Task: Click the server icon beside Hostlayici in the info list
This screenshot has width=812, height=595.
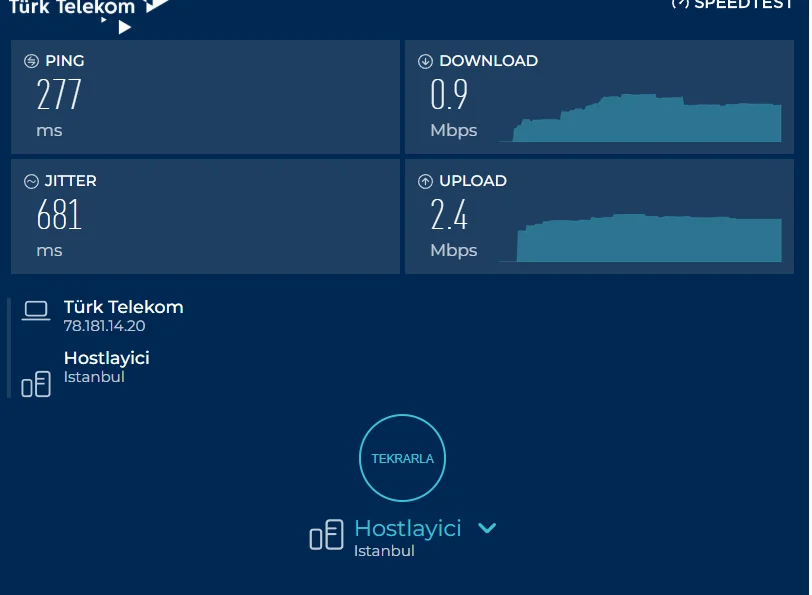Action: (36, 384)
